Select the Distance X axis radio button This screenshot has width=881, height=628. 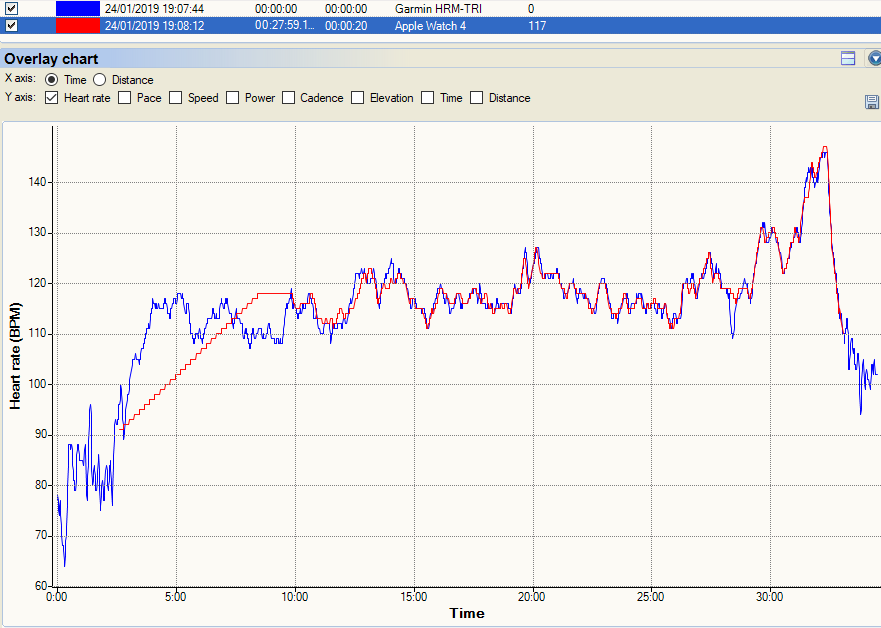point(99,79)
